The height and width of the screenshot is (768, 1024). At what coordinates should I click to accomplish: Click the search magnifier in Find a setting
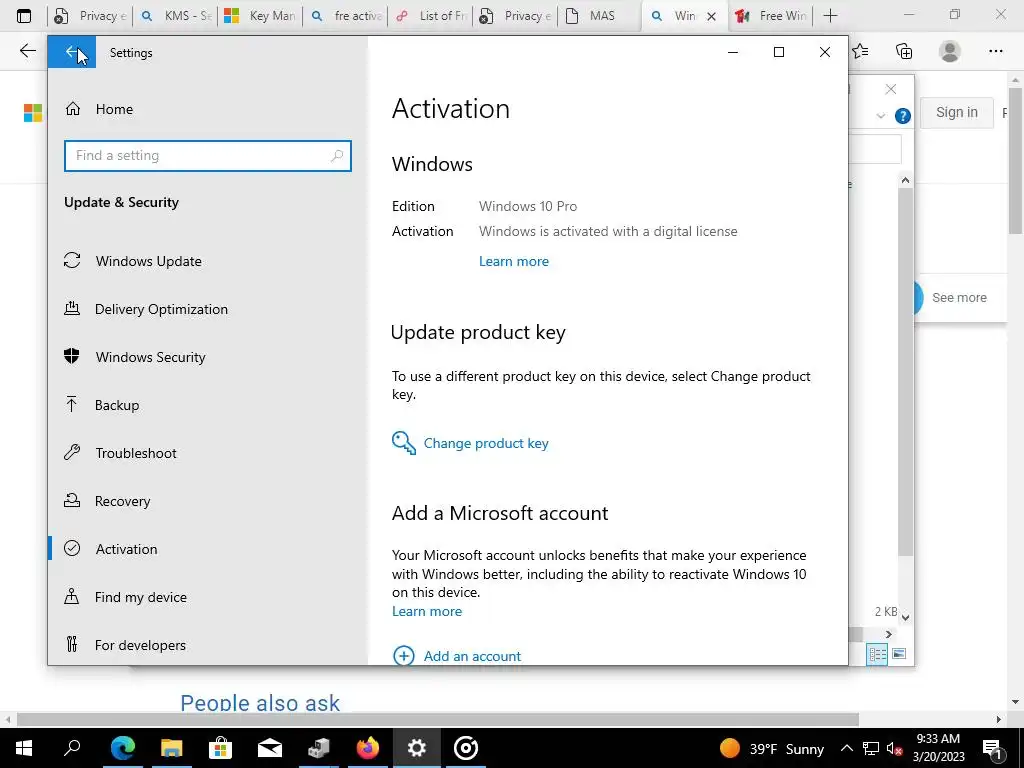pyautogui.click(x=336, y=156)
